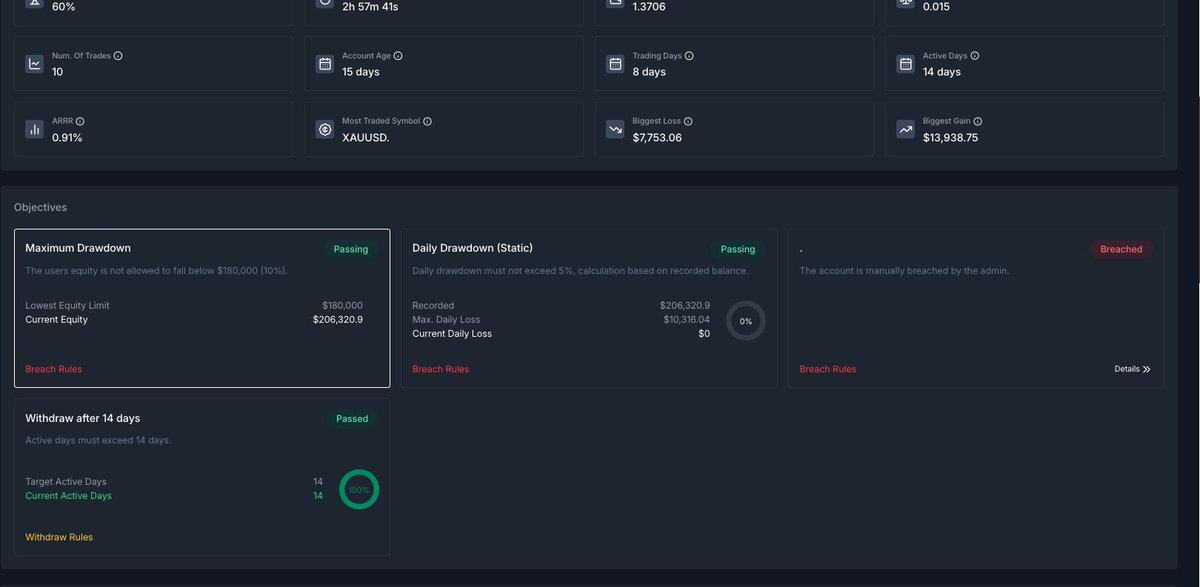Click the Account Age calendar icon
Image resolution: width=1200 pixels, height=587 pixels.
click(325, 64)
